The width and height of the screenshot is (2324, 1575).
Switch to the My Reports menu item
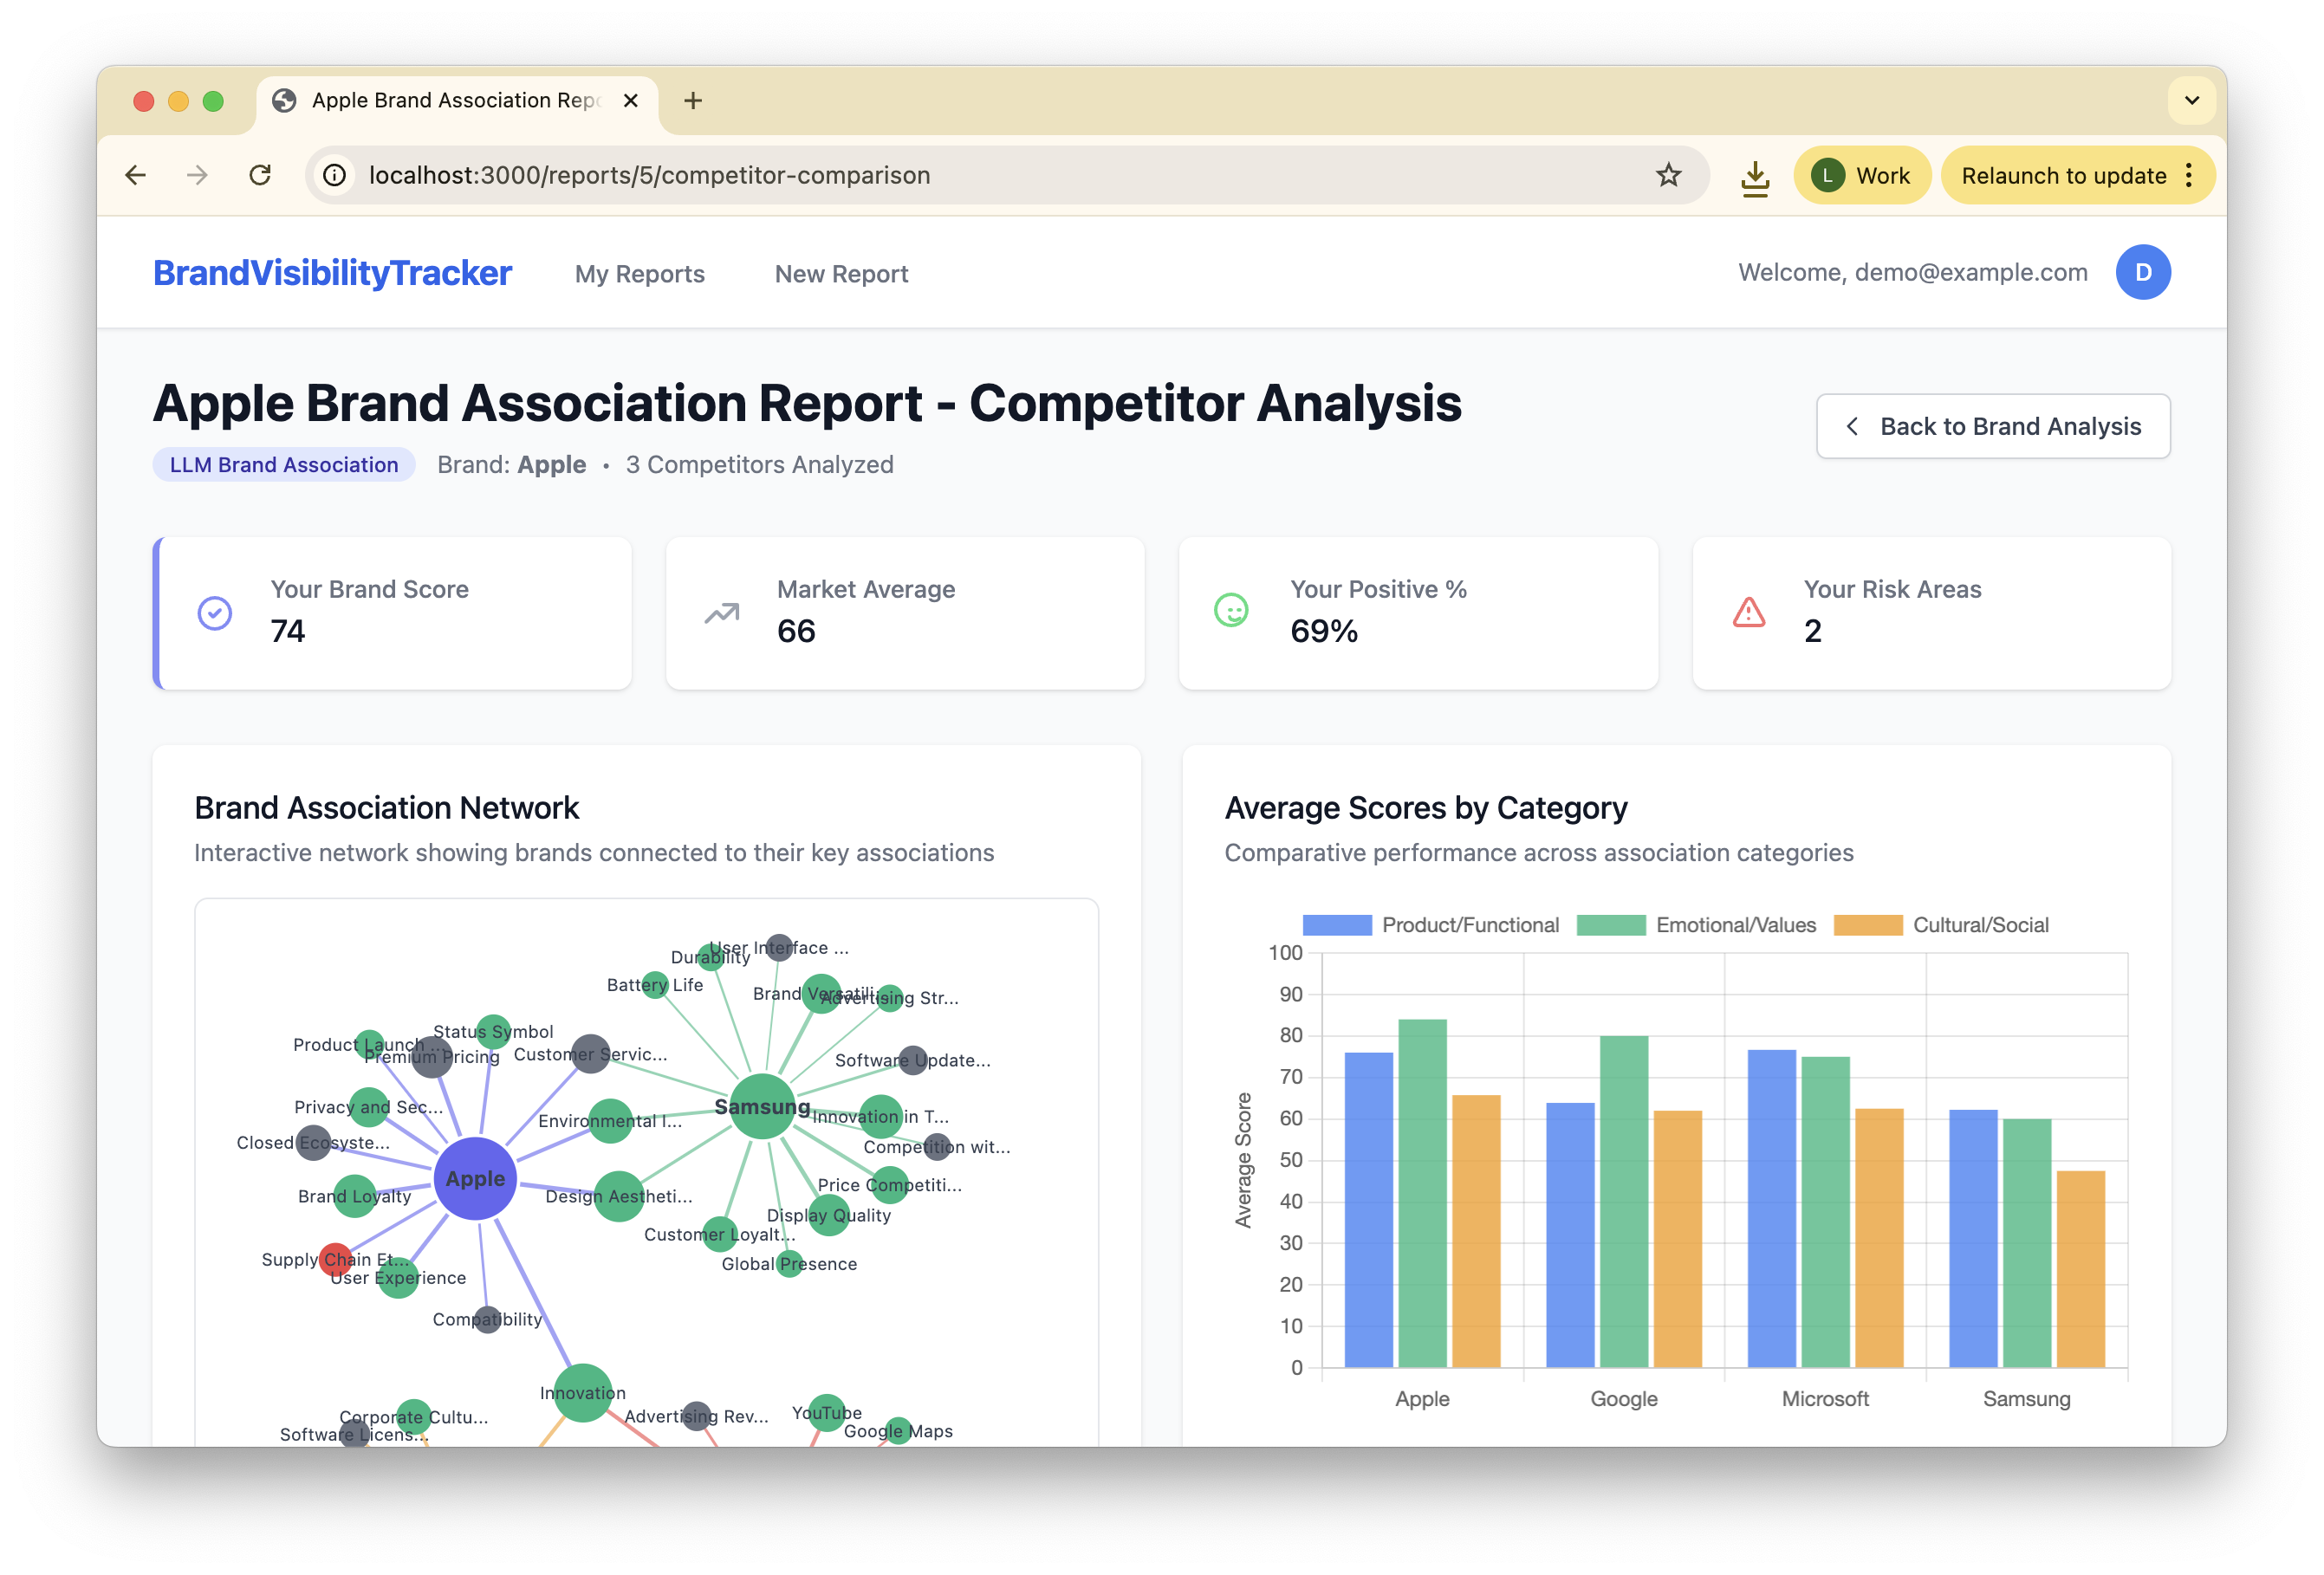pyautogui.click(x=640, y=273)
